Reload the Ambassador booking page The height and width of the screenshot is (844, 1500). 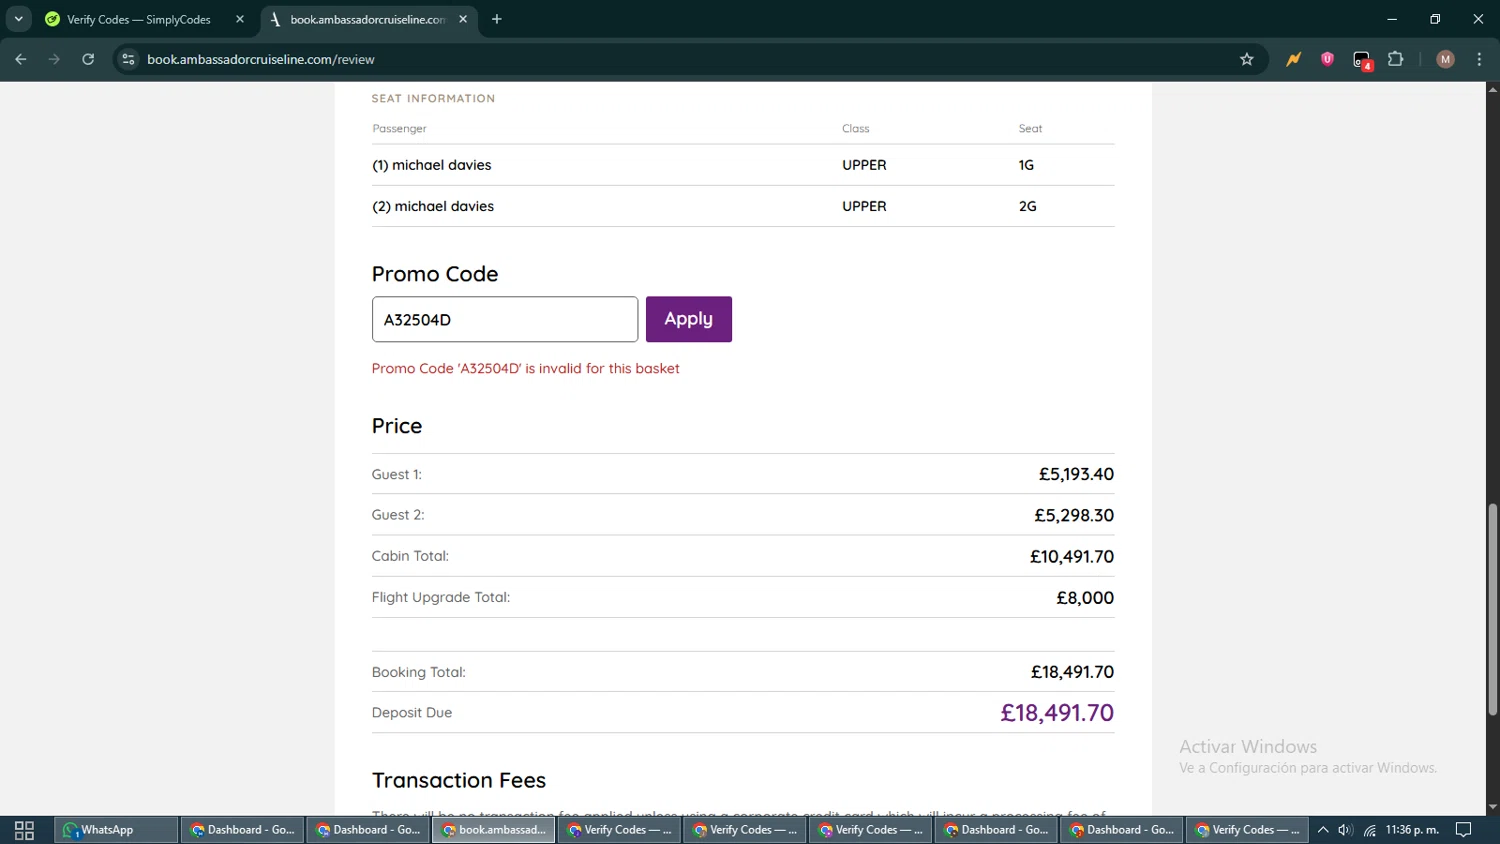point(88,60)
